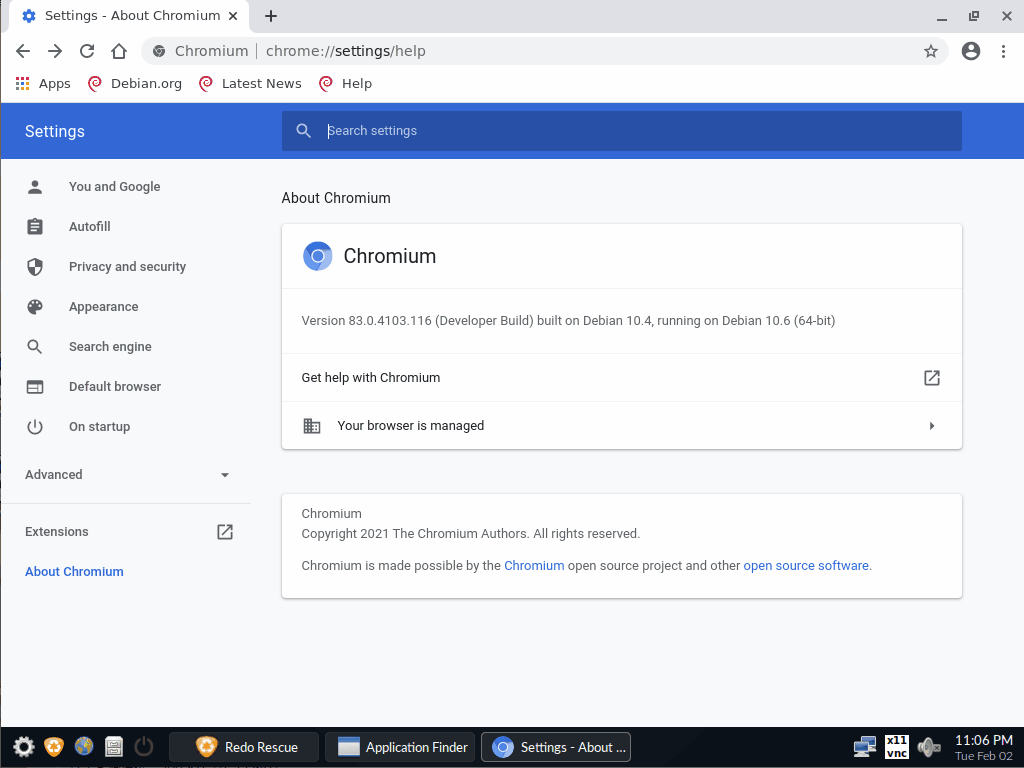Image resolution: width=1024 pixels, height=768 pixels.
Task: Launch Redo Rescue from taskbar launcher icon
Action: point(54,746)
